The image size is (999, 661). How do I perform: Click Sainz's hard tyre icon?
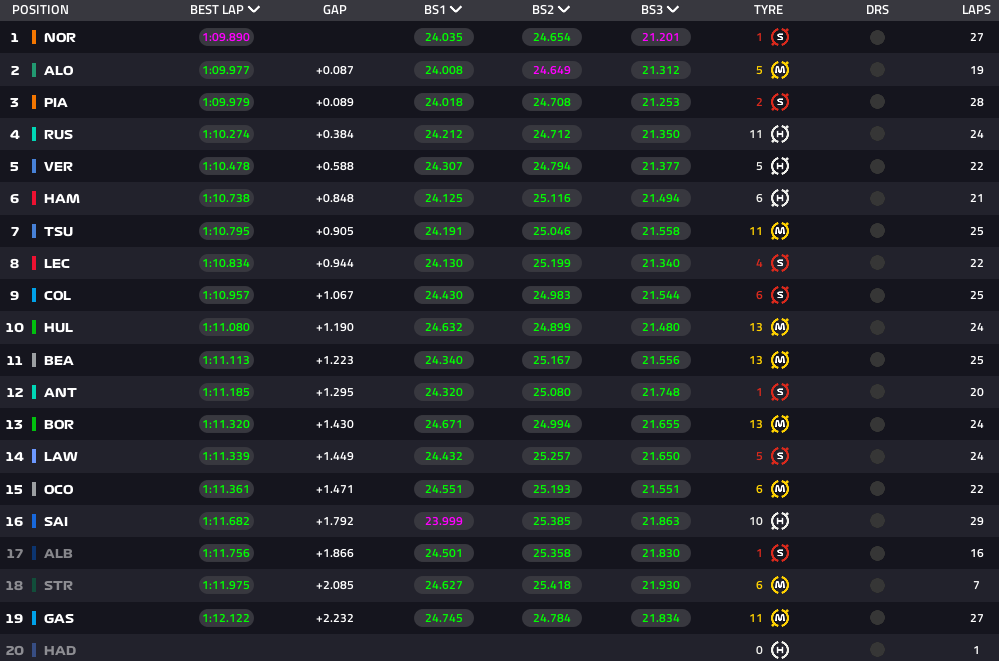(780, 521)
